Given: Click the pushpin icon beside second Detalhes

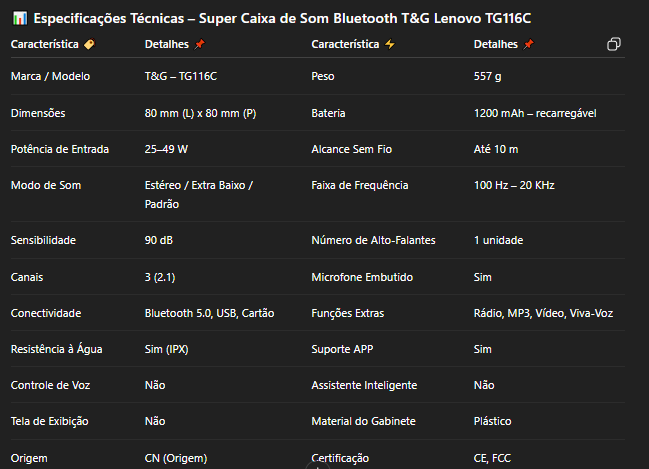Looking at the screenshot, I should pyautogui.click(x=529, y=44).
